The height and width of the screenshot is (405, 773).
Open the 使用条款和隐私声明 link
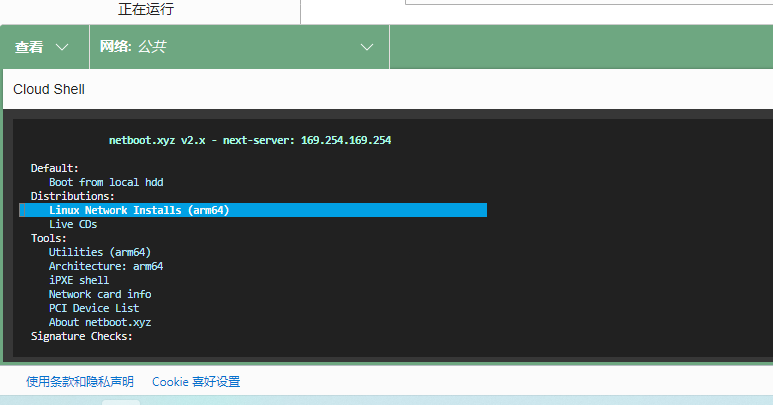[80, 382]
